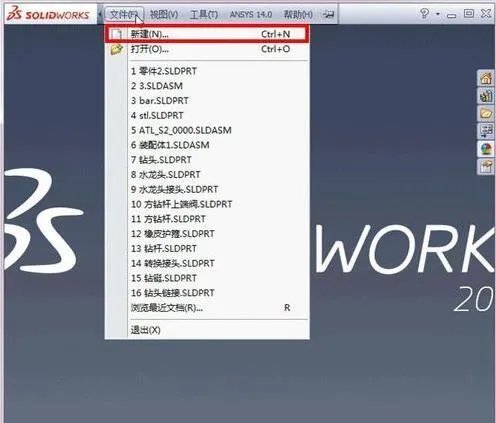
Task: Choose 新建(N)... to create new document
Action: coord(207,34)
